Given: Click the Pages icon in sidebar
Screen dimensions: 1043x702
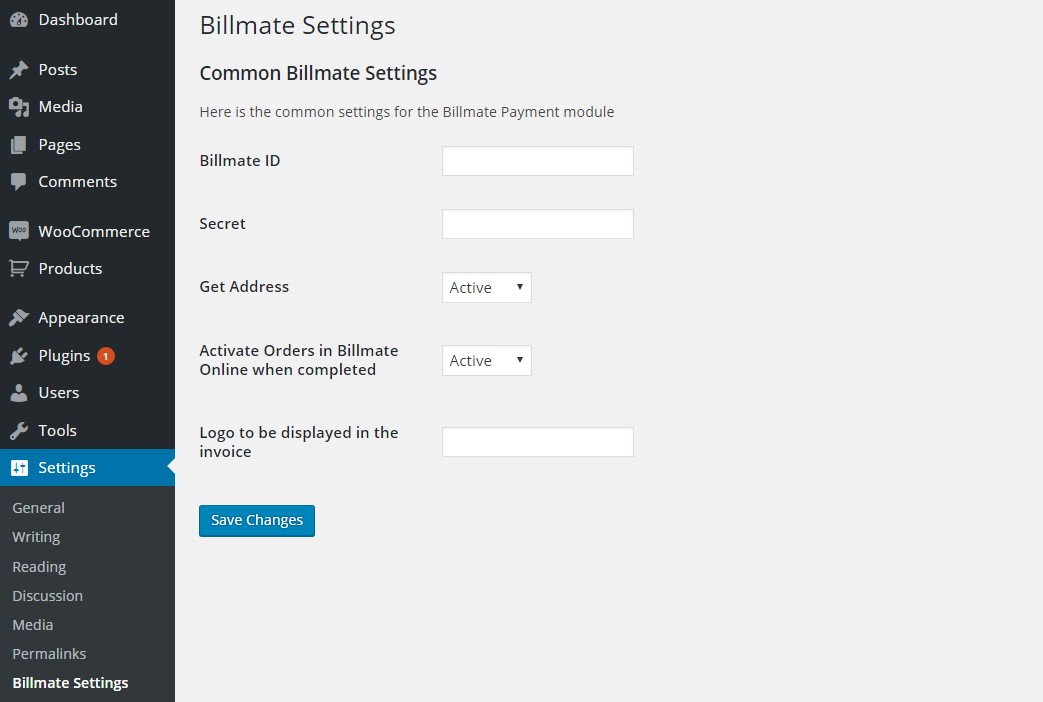Looking at the screenshot, I should tap(19, 145).
